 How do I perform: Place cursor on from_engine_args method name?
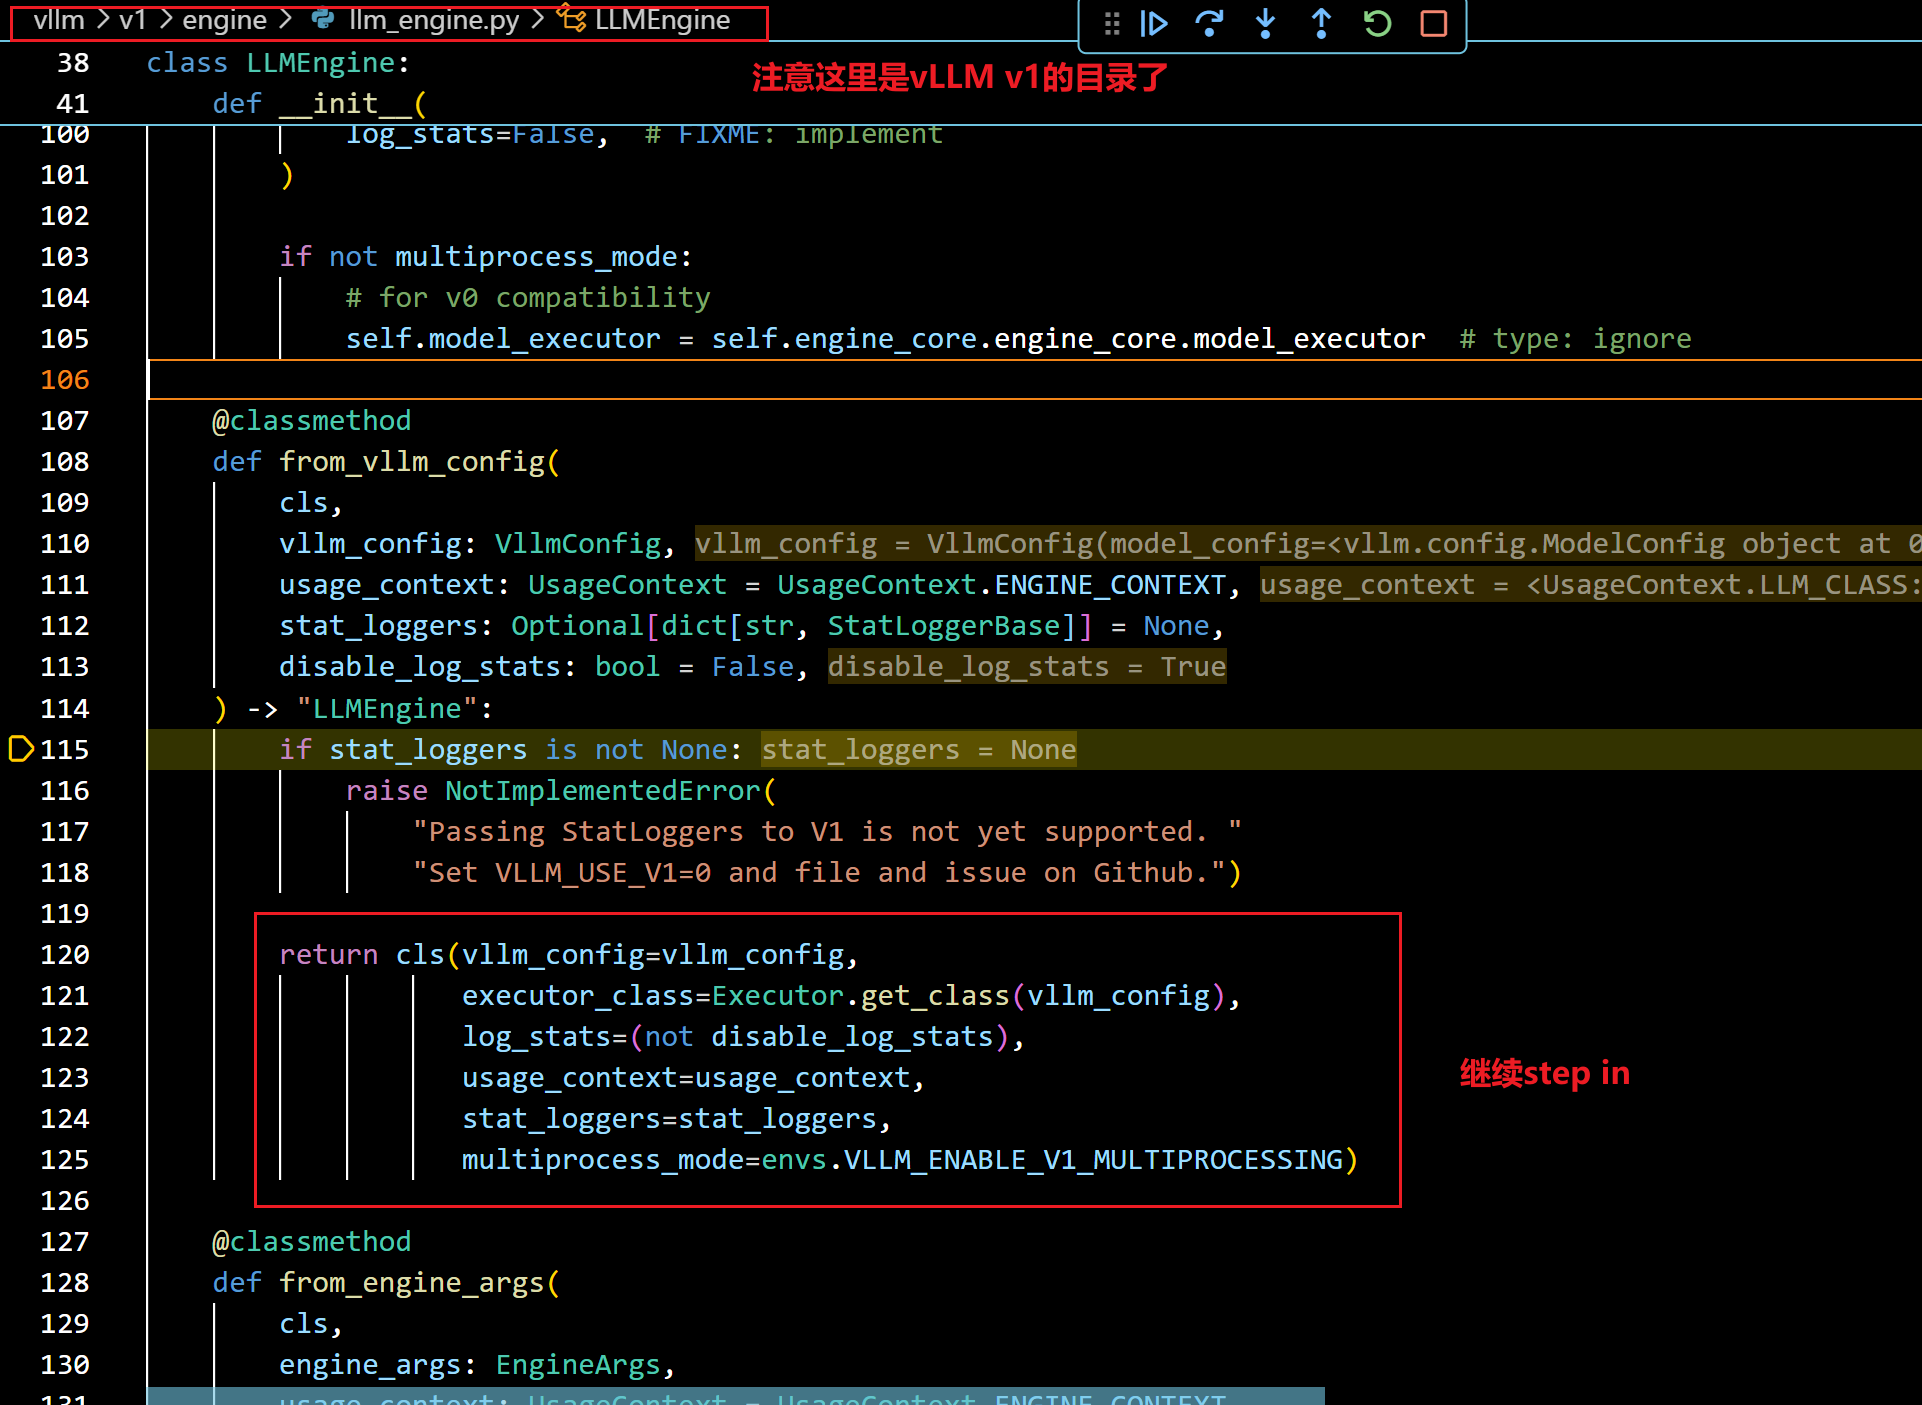(x=412, y=1283)
